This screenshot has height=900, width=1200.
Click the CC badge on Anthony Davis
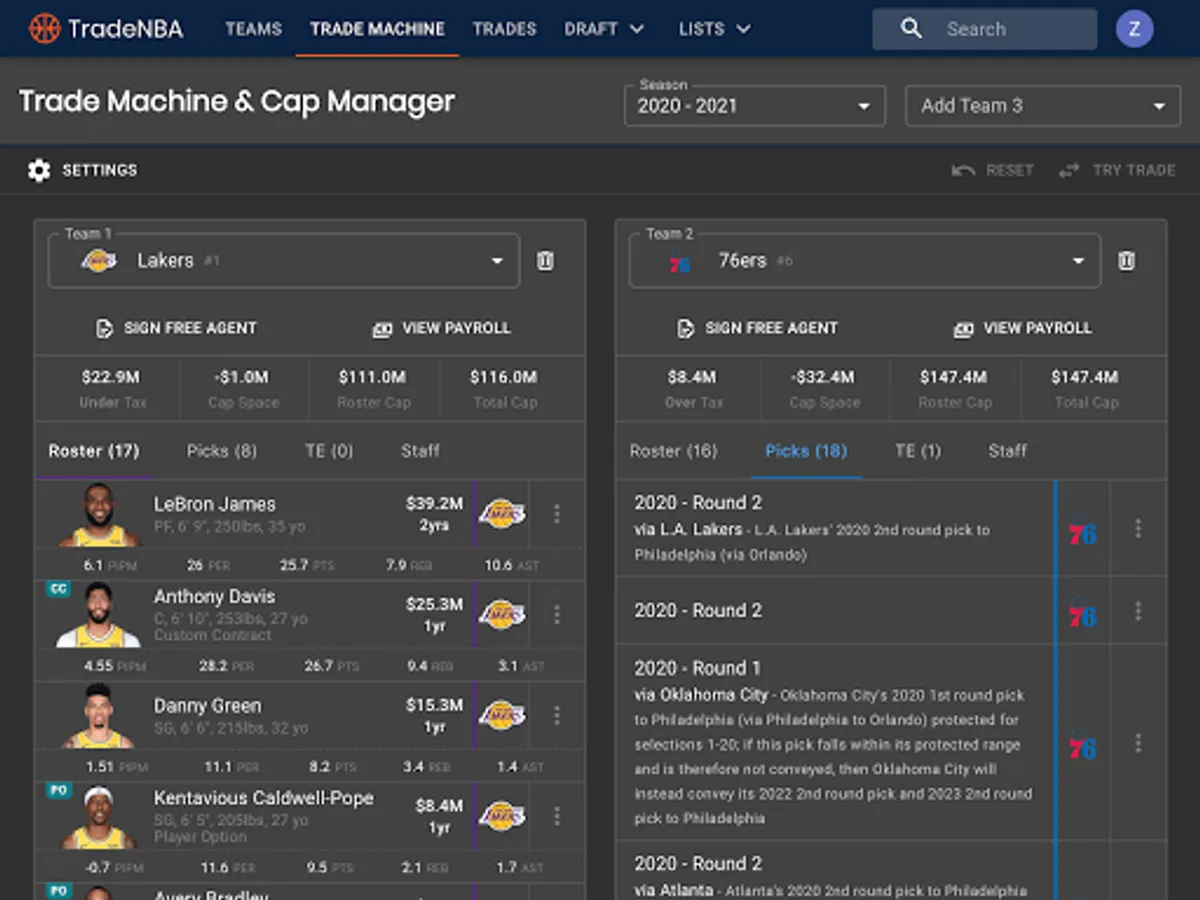point(57,589)
